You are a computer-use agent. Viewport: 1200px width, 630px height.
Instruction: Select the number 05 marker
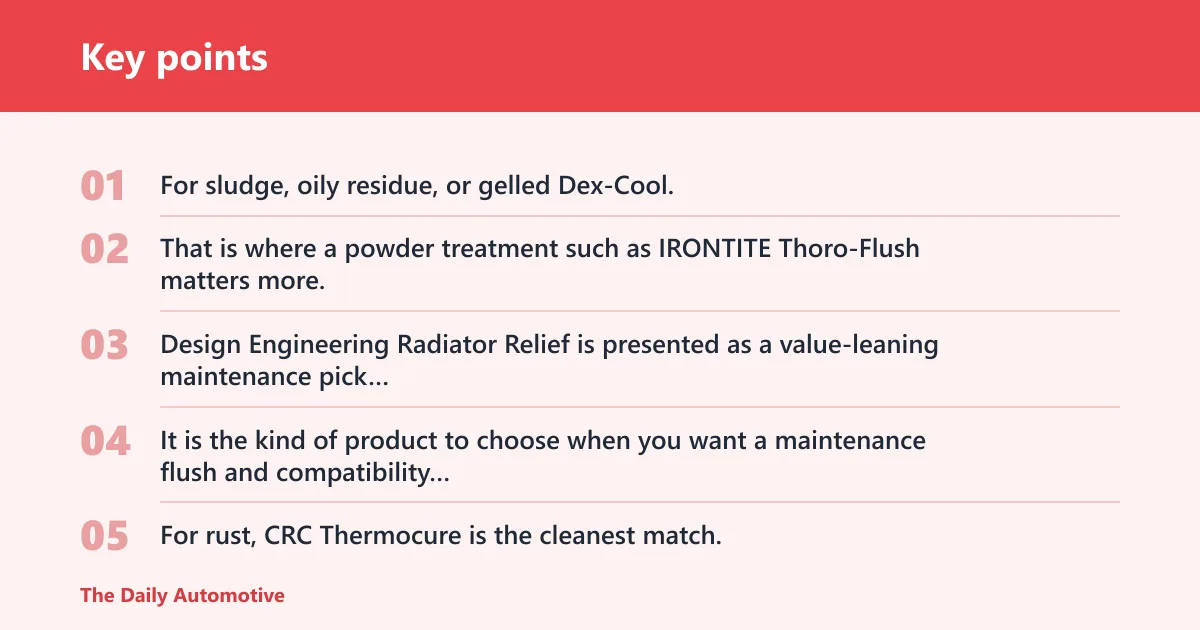(104, 536)
